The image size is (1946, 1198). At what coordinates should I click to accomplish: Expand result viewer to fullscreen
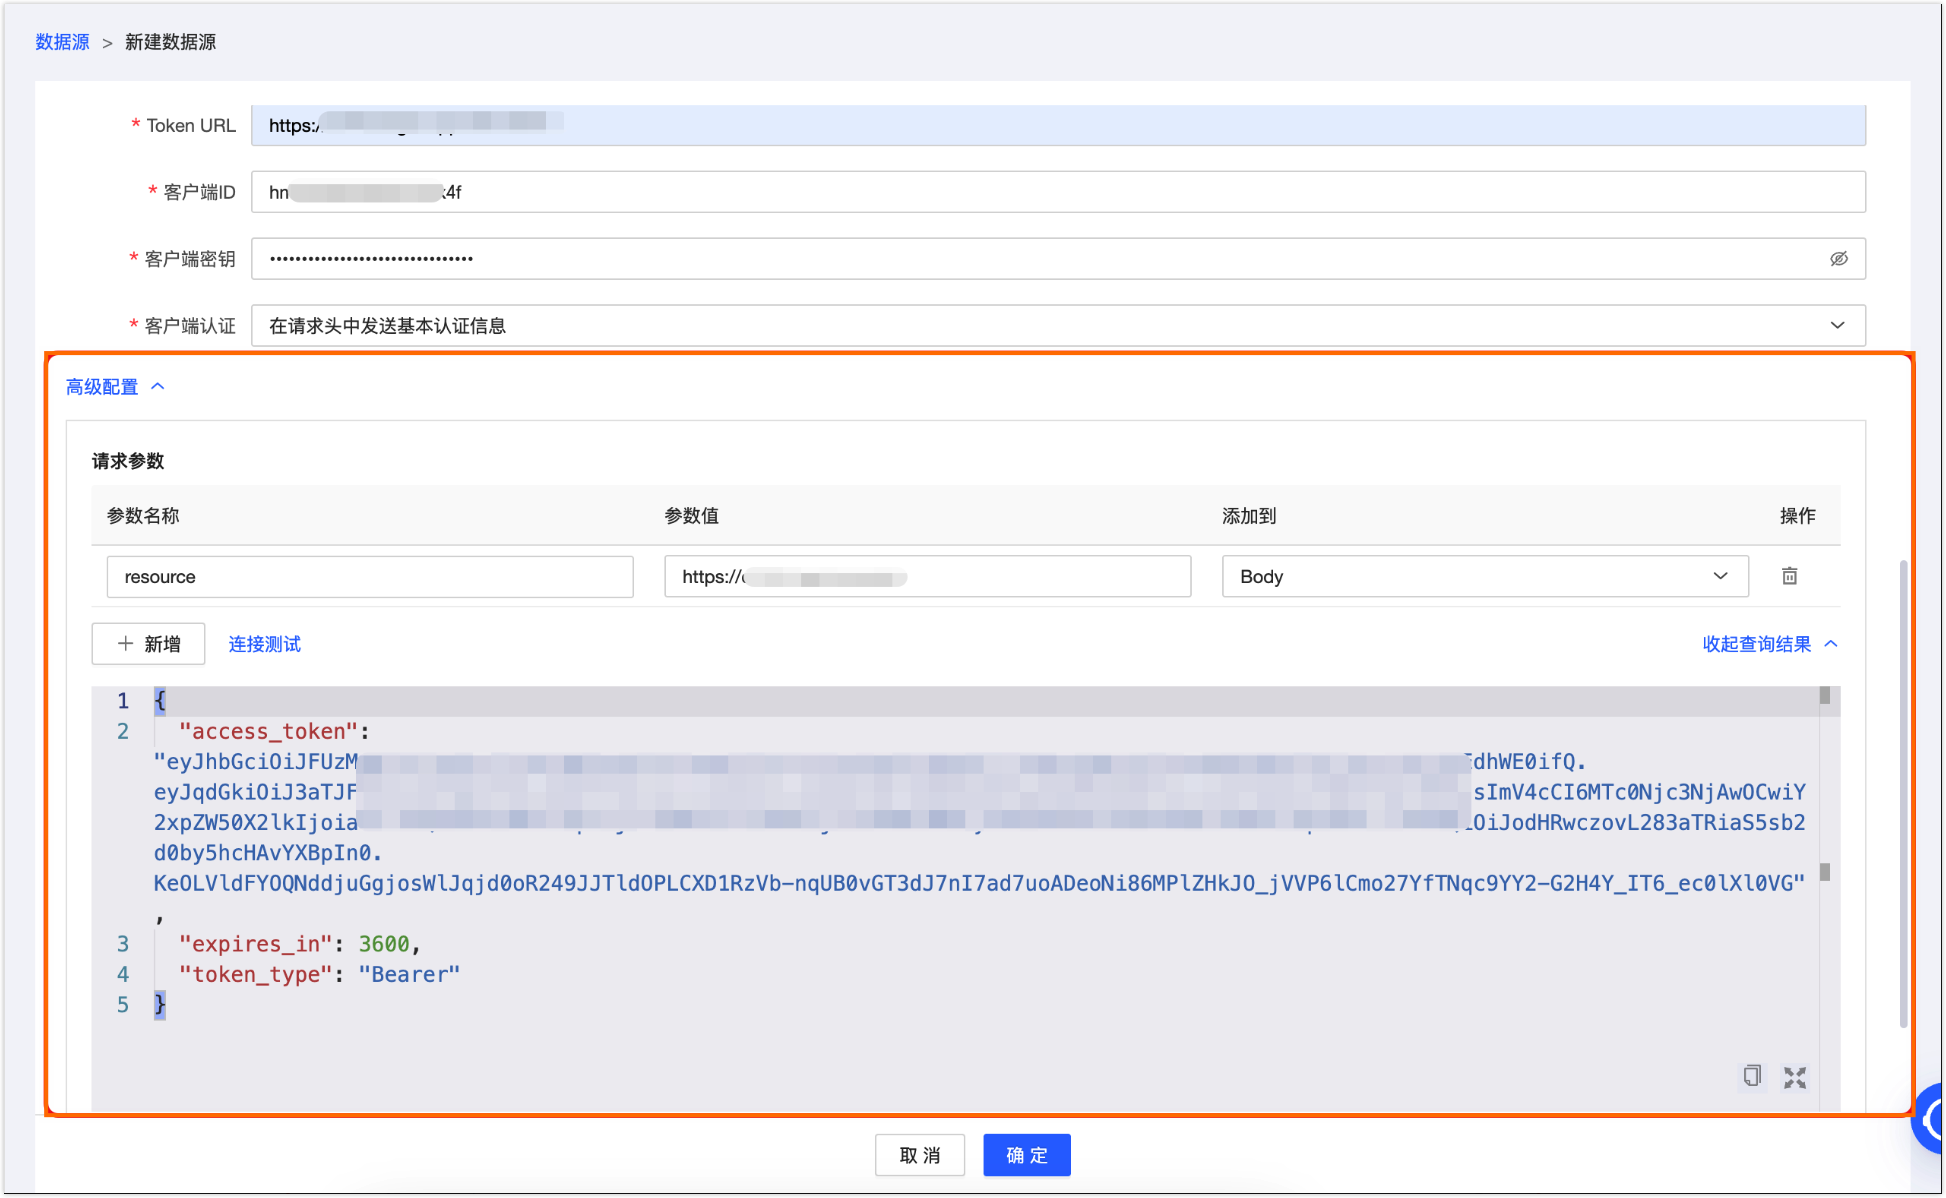pos(1795,1077)
